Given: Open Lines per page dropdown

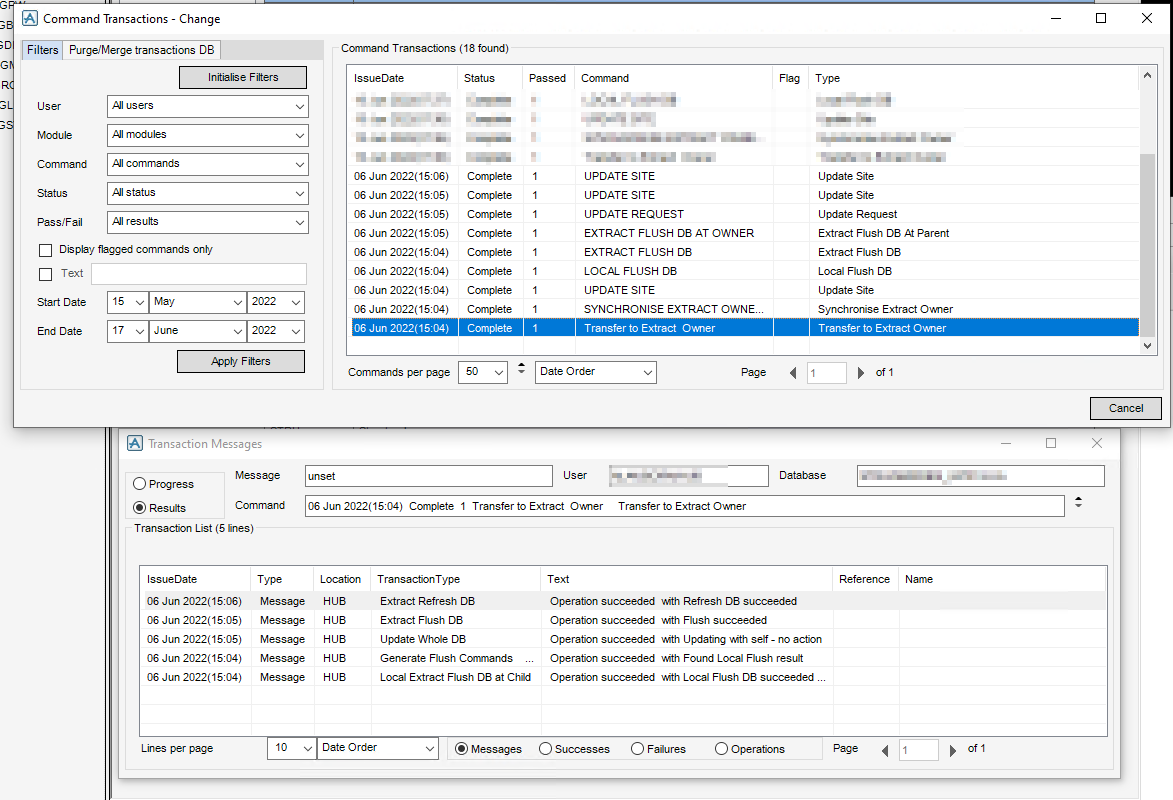Looking at the screenshot, I should click(x=291, y=748).
